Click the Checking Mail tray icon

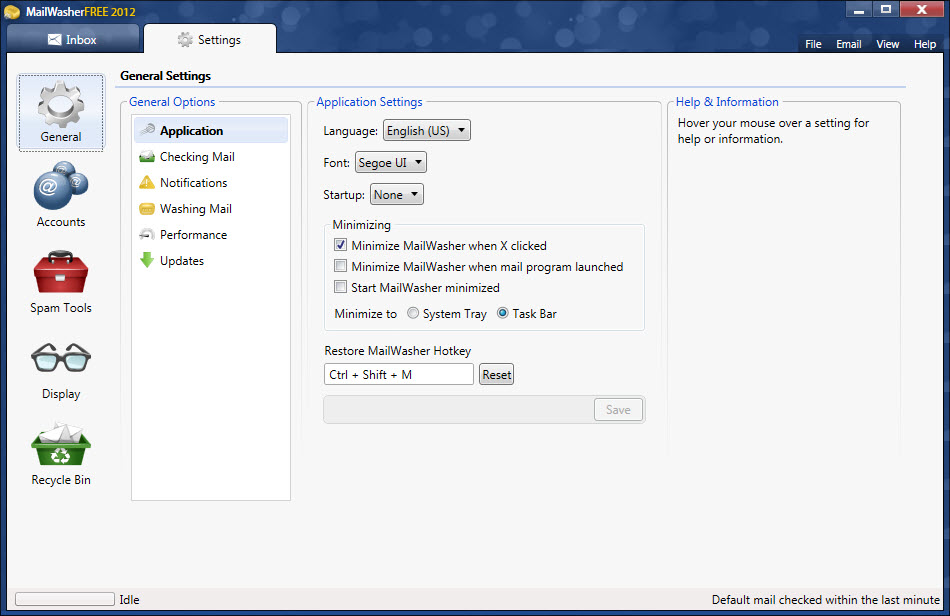pos(147,157)
